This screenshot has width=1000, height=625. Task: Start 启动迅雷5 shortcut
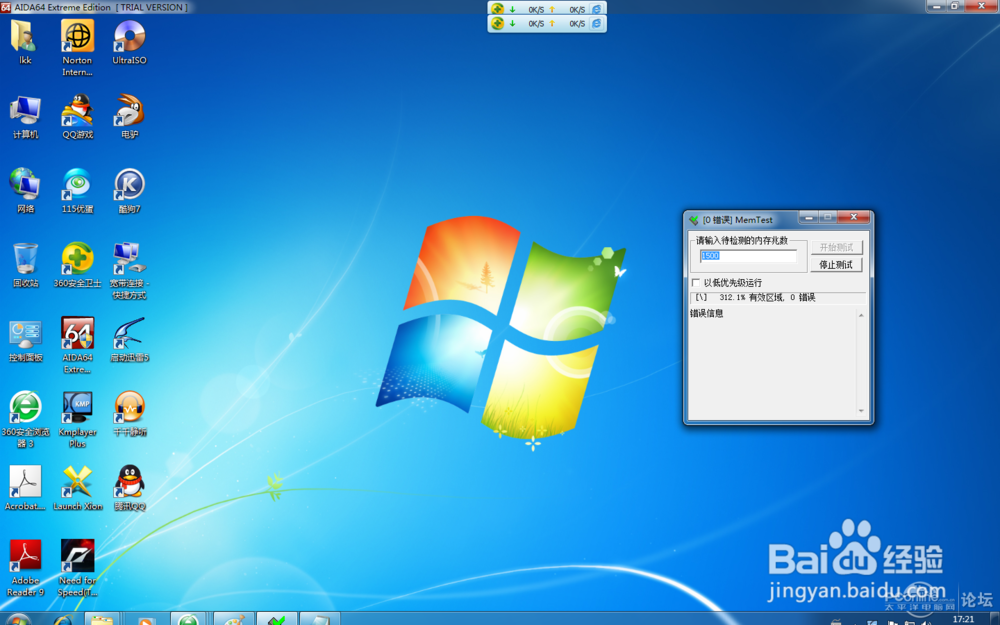pos(129,340)
